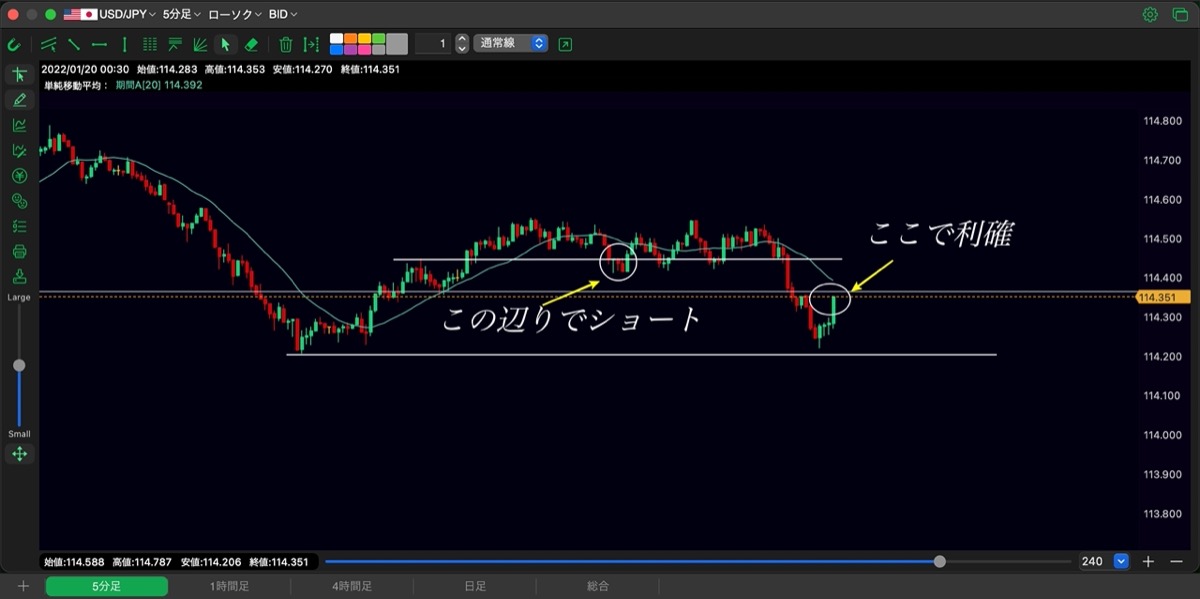The image size is (1200, 599).
Task: Click the four-way move arrows icon
Action: tap(19, 454)
